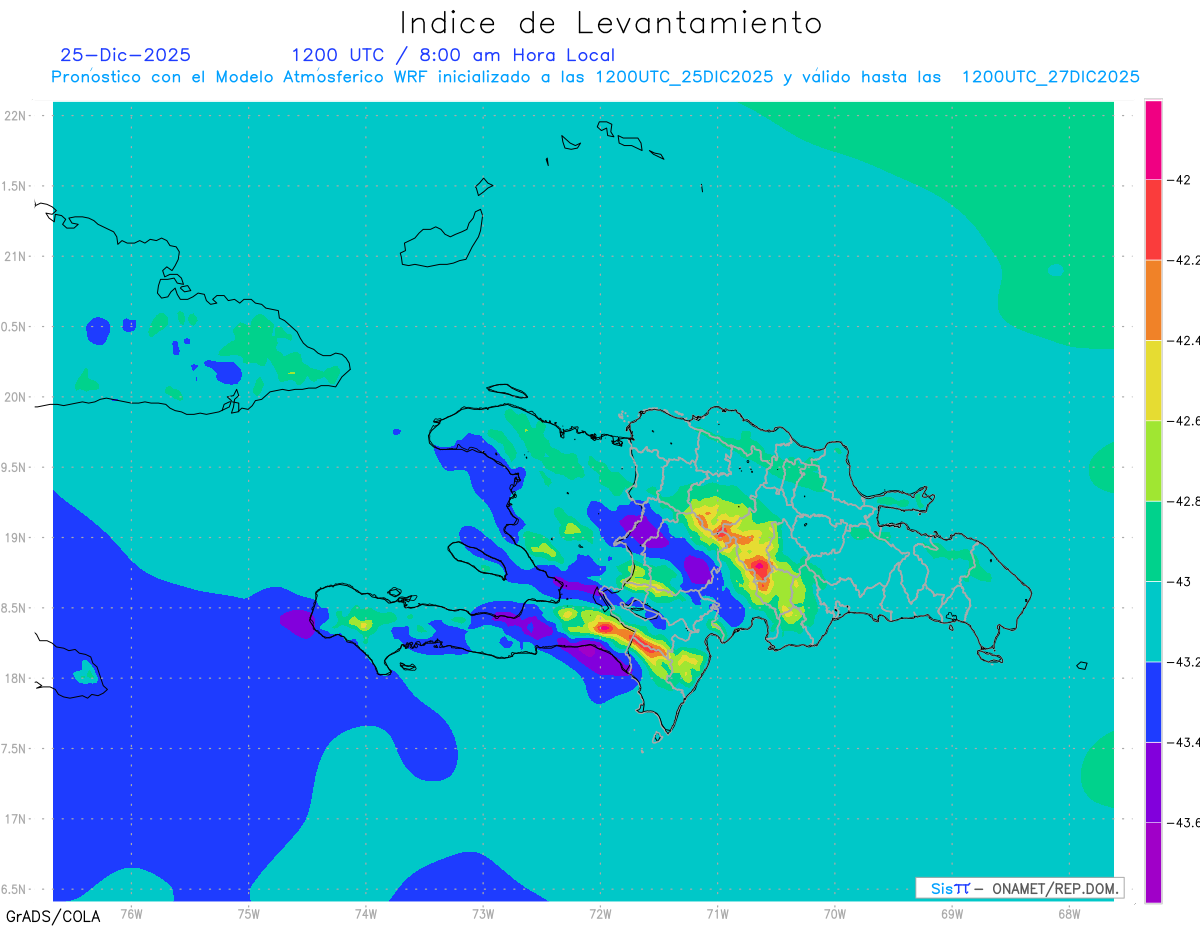Screen dimensions: 1200x927
Task: Select the dark violet legend band above -43.6
Action: 1153,782
